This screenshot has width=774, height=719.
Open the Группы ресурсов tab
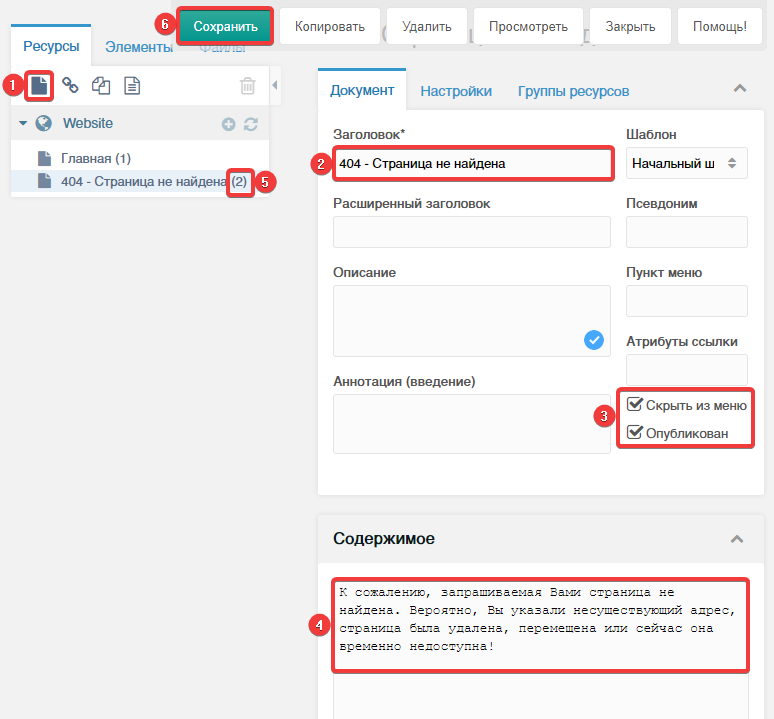coord(573,91)
